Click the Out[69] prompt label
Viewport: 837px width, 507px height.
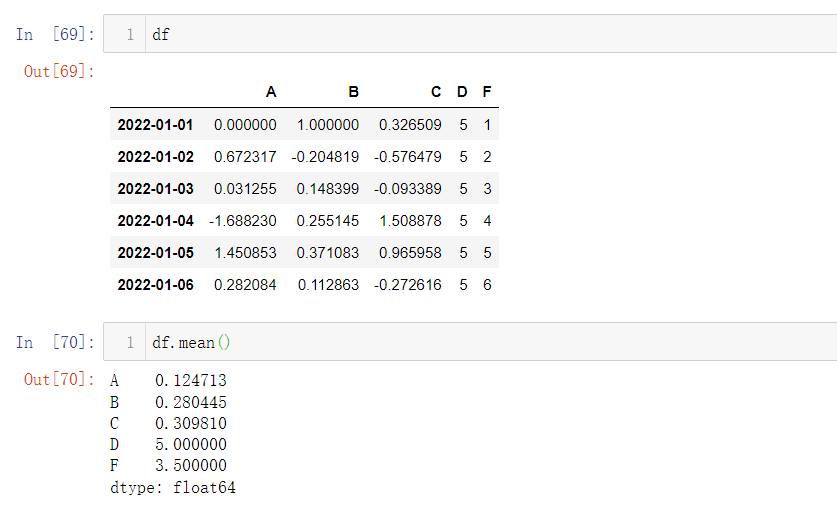59,71
